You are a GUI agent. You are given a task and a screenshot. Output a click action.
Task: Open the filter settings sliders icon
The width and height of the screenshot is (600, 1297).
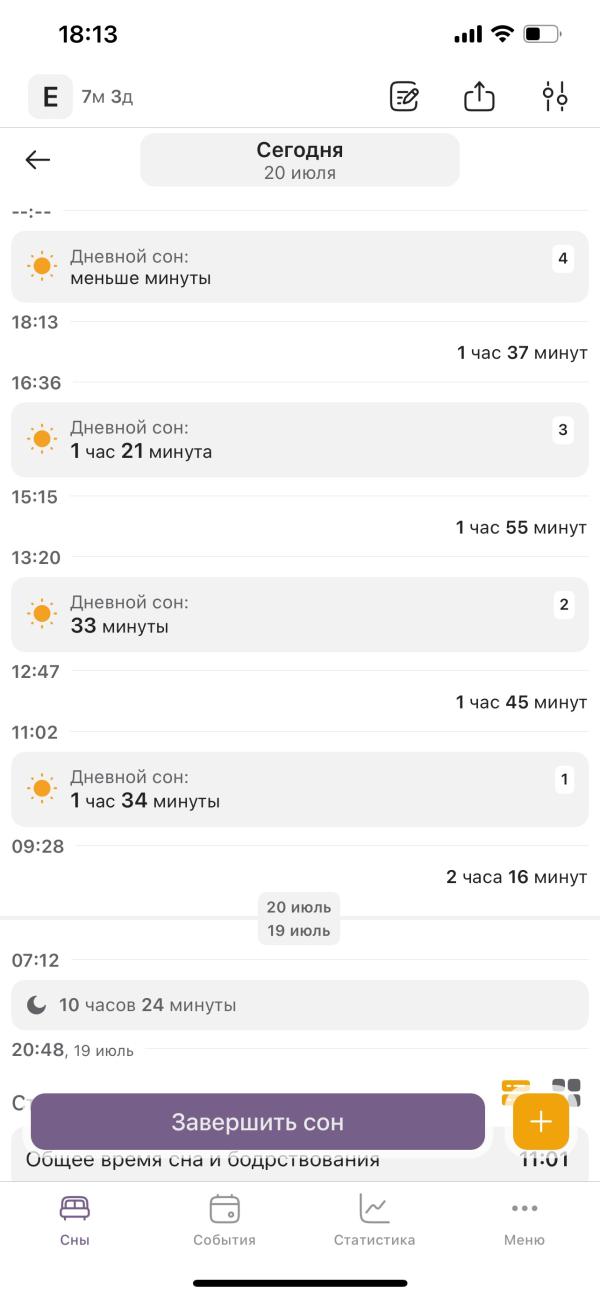click(555, 97)
